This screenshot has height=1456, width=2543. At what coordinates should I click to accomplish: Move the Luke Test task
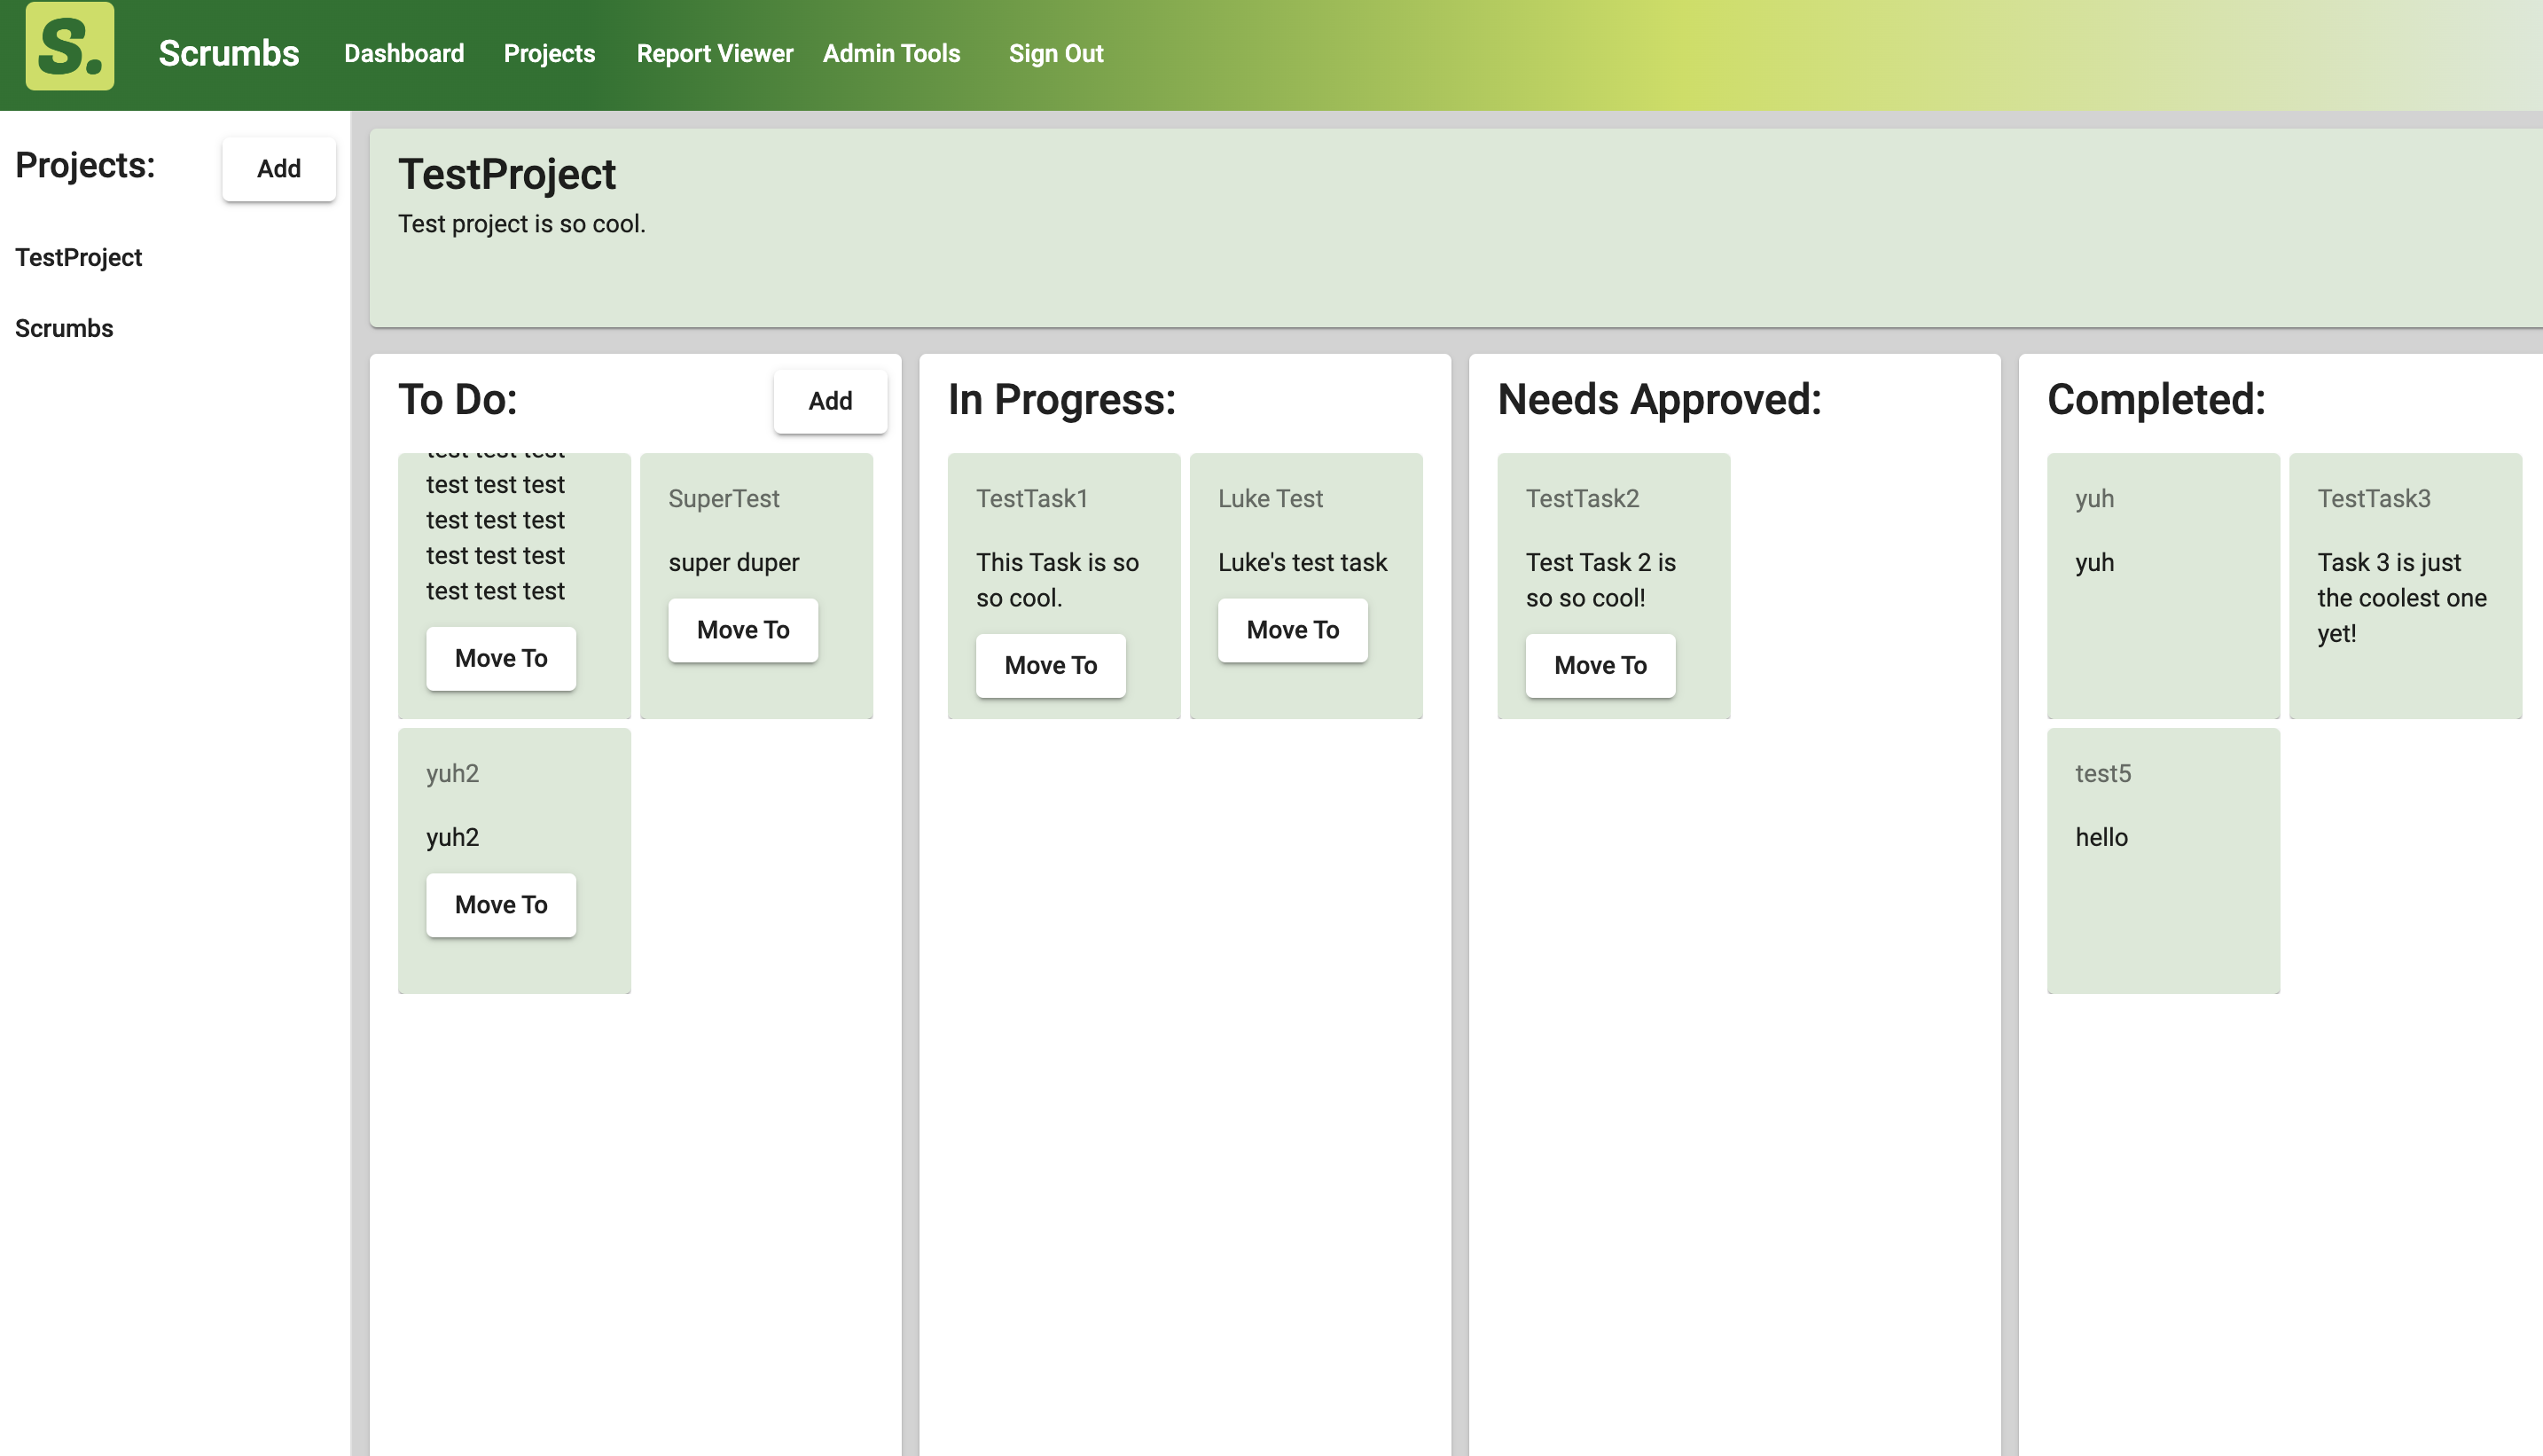click(1292, 629)
